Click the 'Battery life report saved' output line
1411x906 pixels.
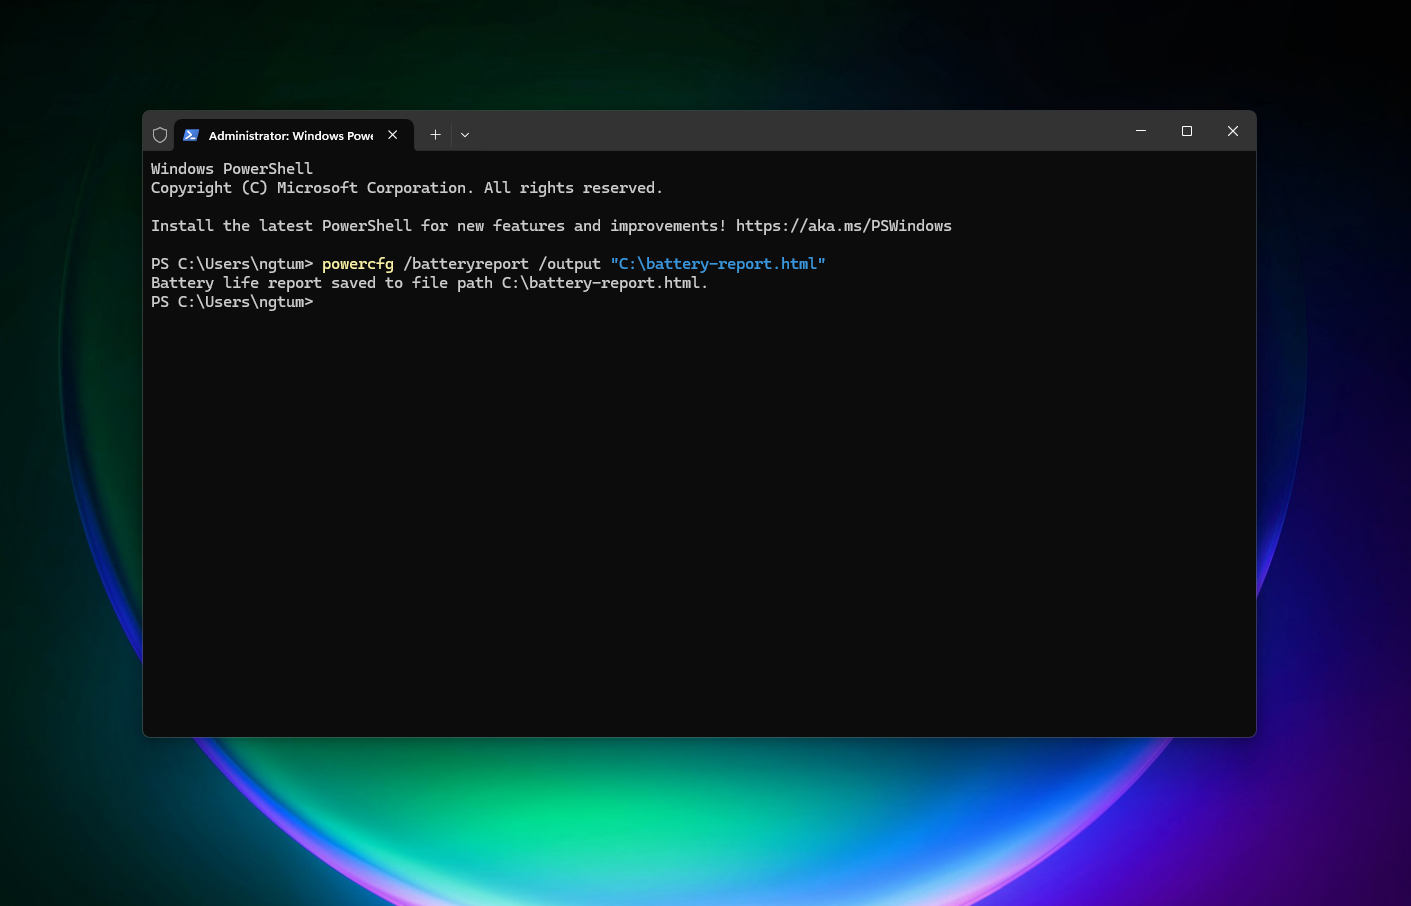pyautogui.click(x=430, y=283)
